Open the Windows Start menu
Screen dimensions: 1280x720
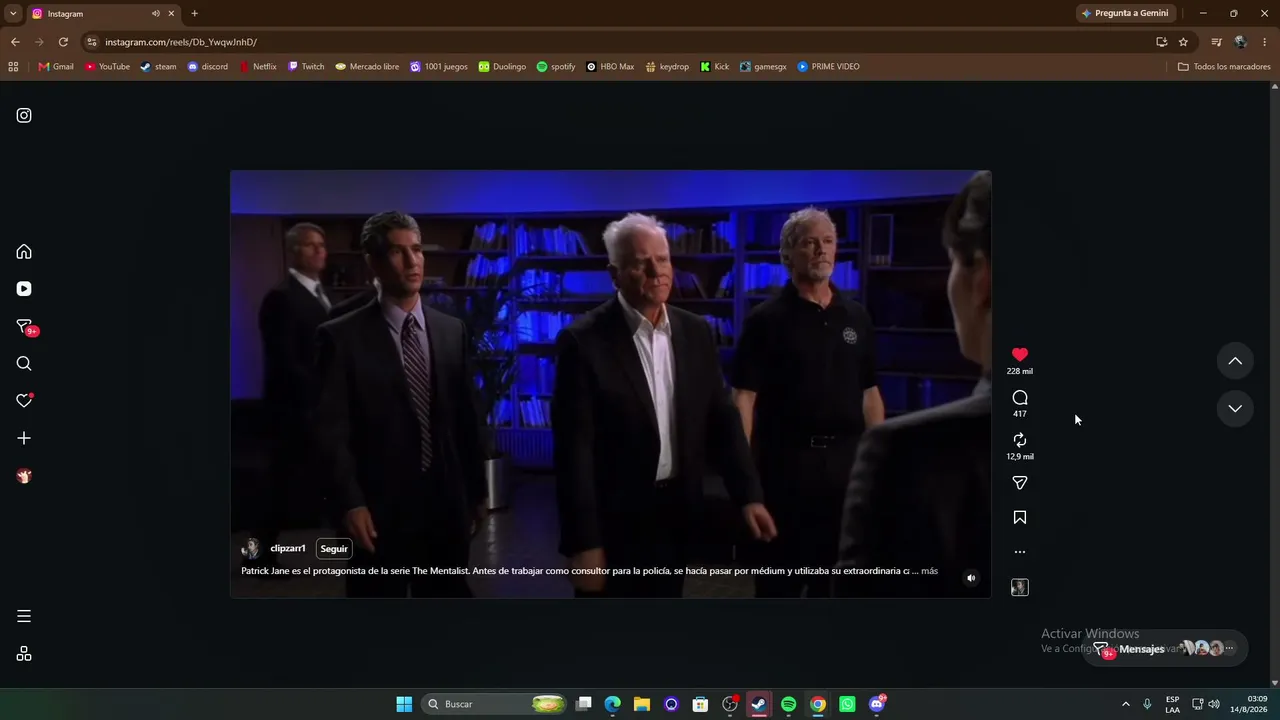tap(404, 704)
